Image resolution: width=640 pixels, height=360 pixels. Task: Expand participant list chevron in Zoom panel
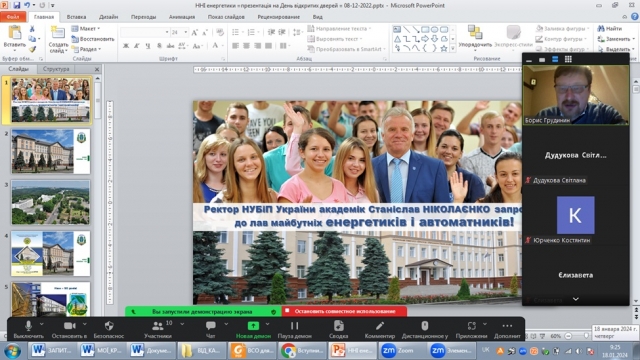[576, 299]
